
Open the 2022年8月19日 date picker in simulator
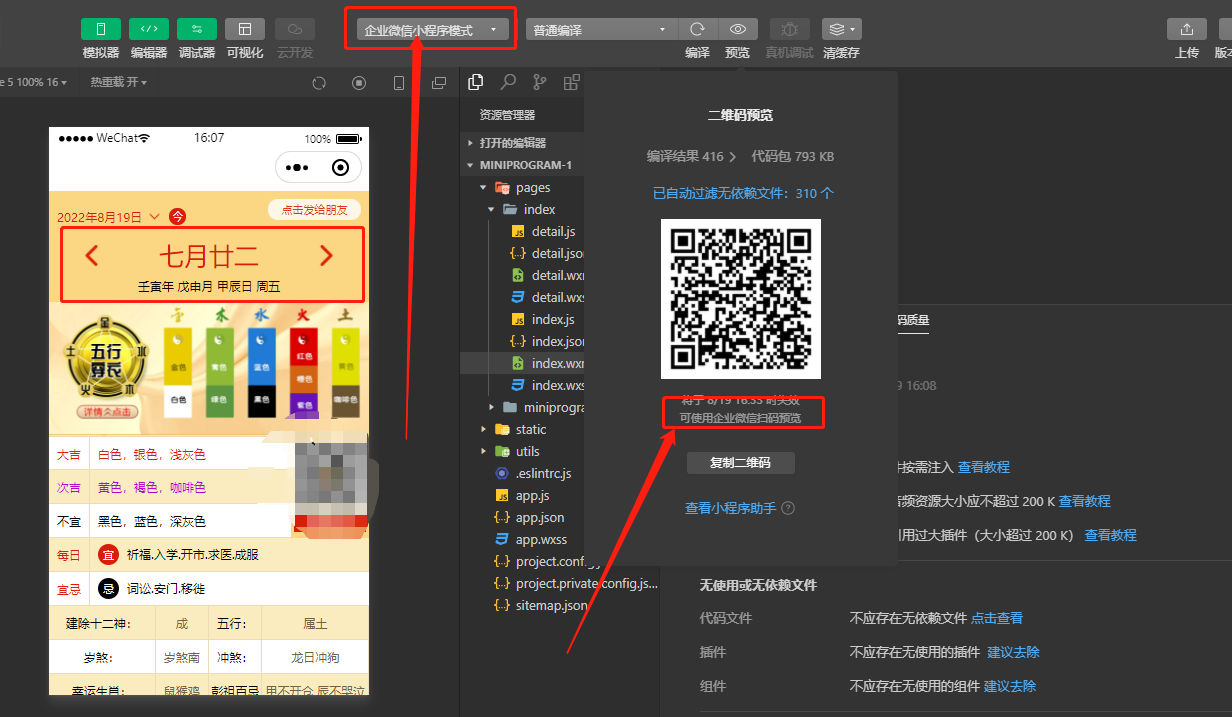[108, 217]
